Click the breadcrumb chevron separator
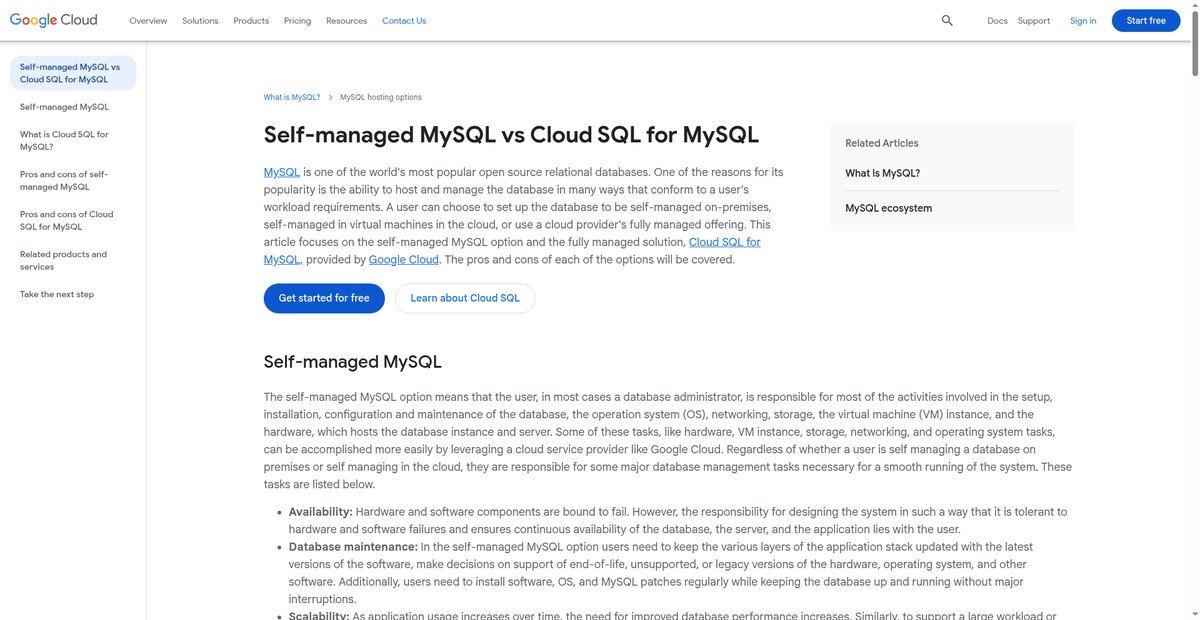The width and height of the screenshot is (1200, 620). pos(330,97)
